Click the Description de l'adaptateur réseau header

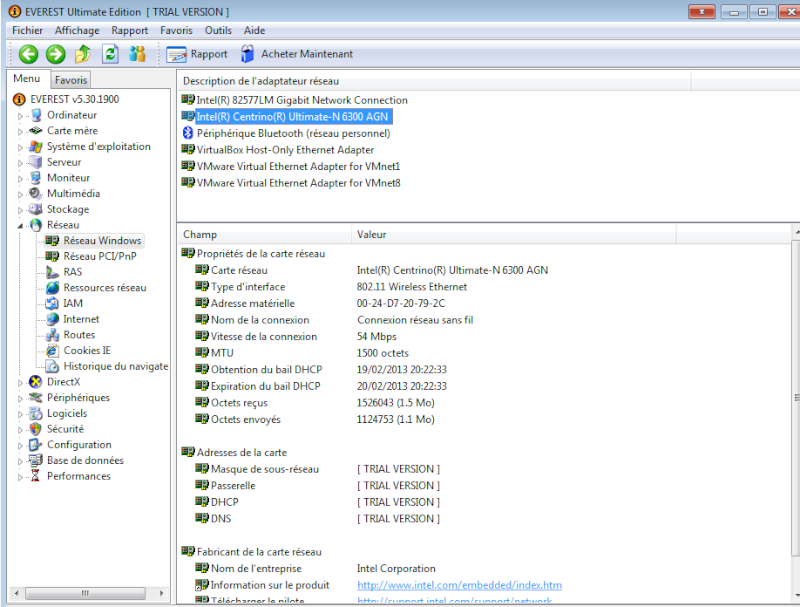pos(434,81)
